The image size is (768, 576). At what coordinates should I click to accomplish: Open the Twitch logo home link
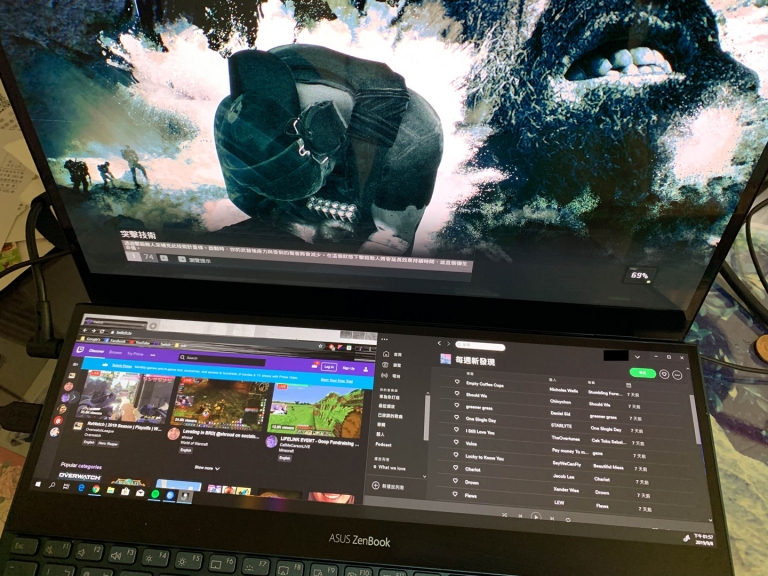79,350
